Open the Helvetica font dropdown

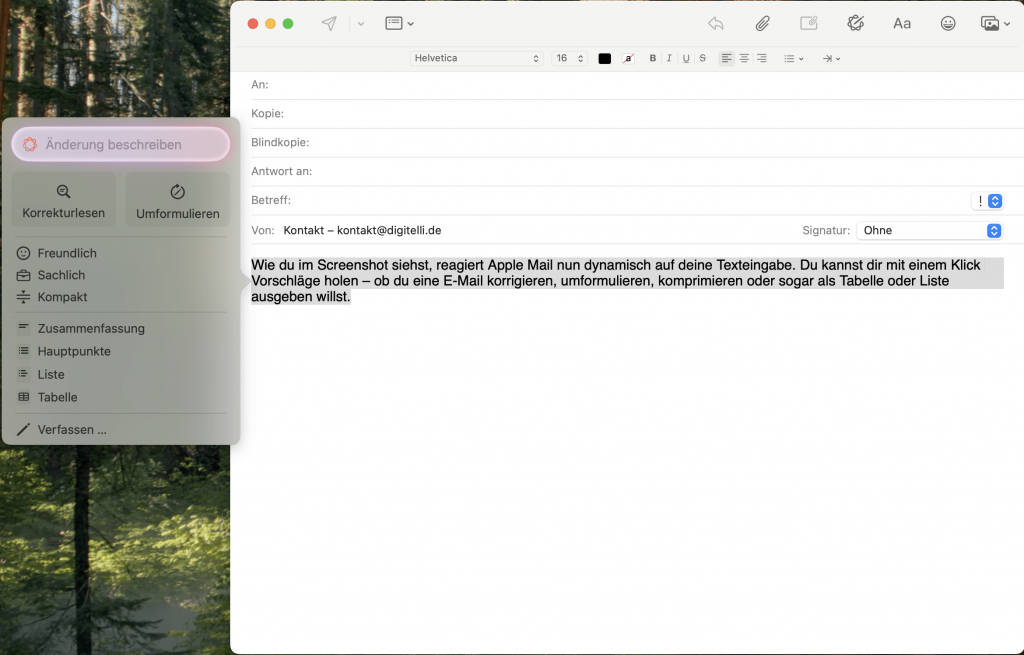tap(477, 59)
